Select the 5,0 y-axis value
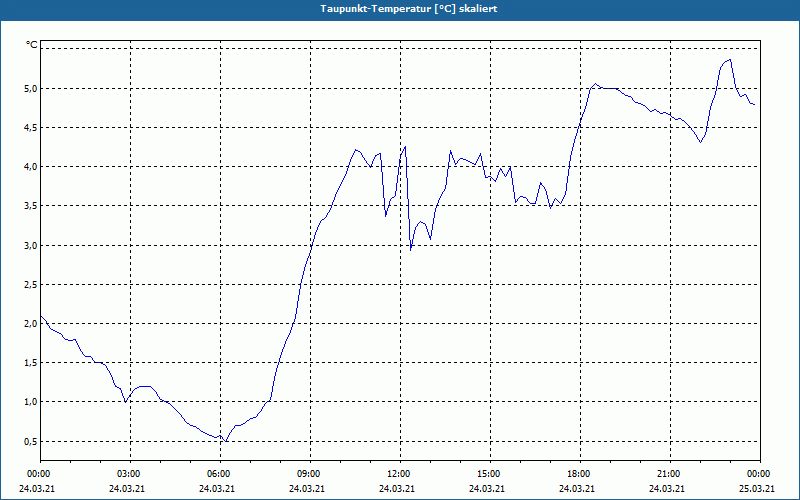This screenshot has height=500, width=800. [31, 88]
